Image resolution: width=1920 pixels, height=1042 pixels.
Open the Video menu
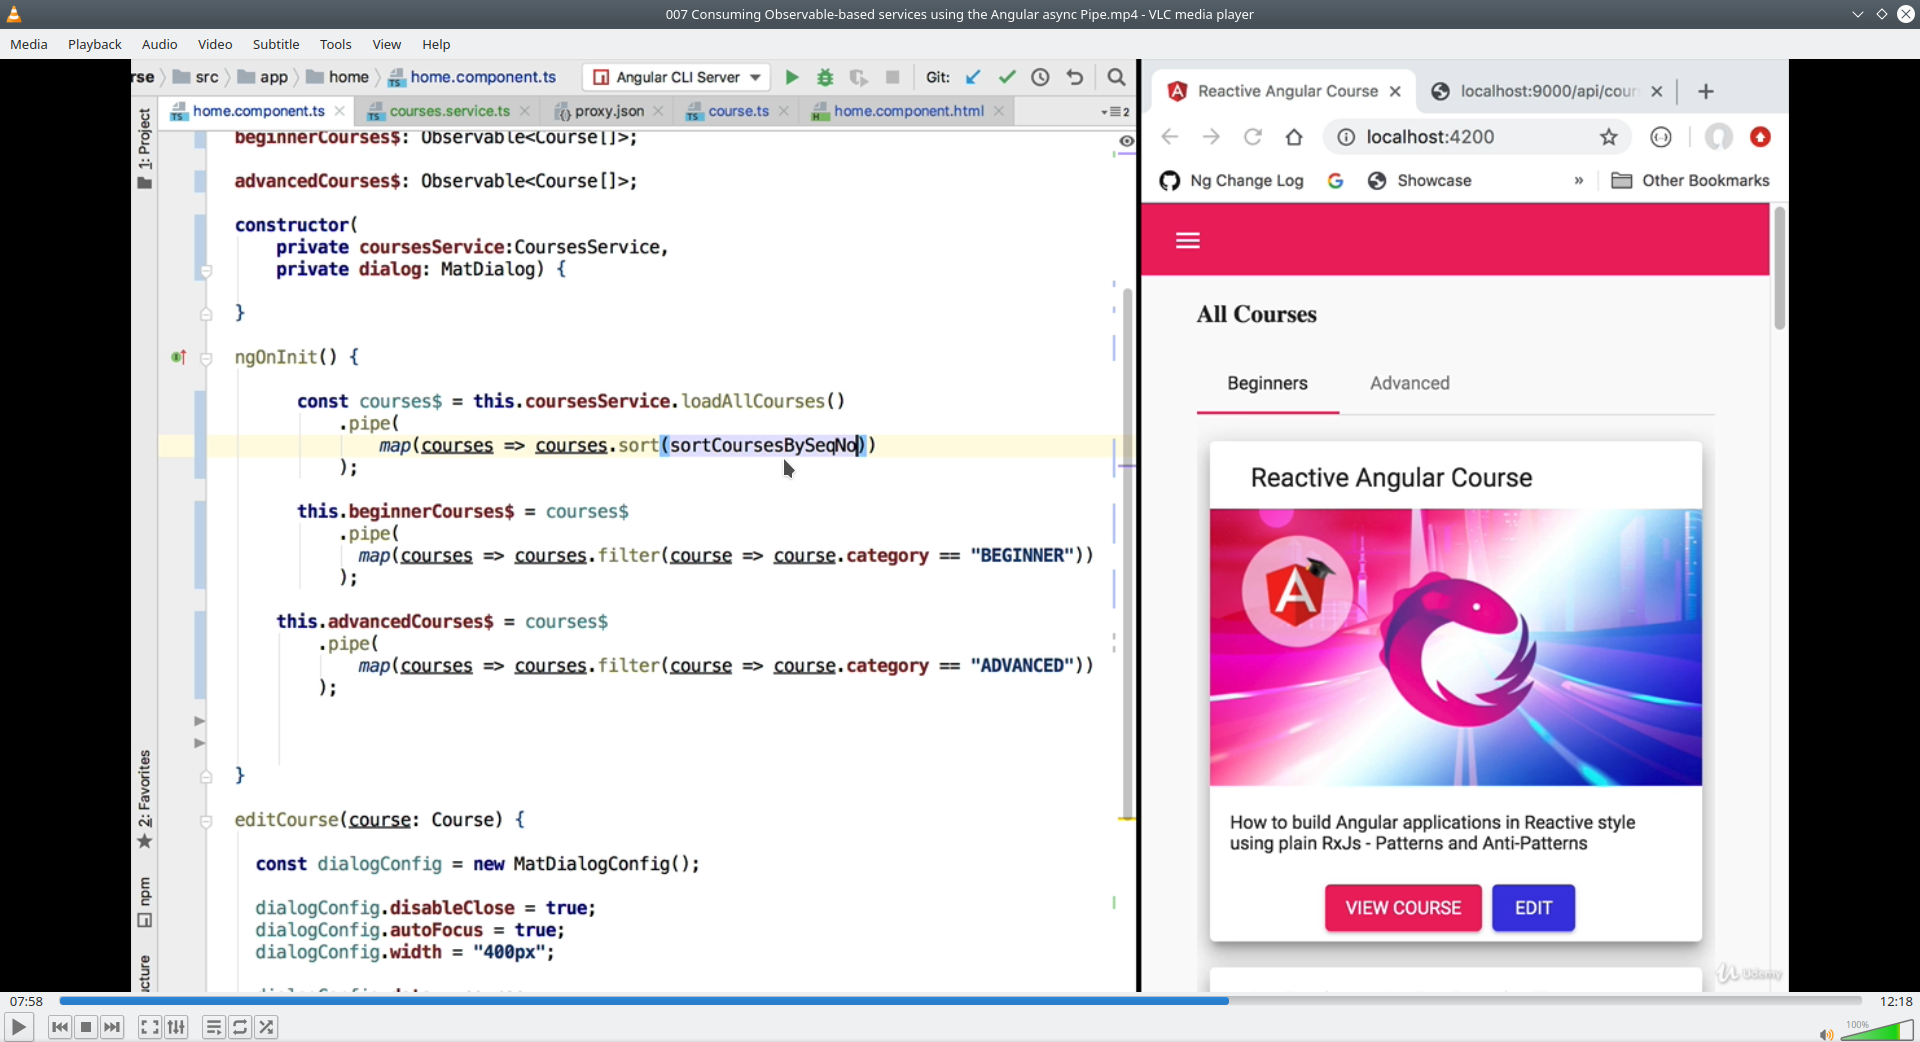(215, 44)
